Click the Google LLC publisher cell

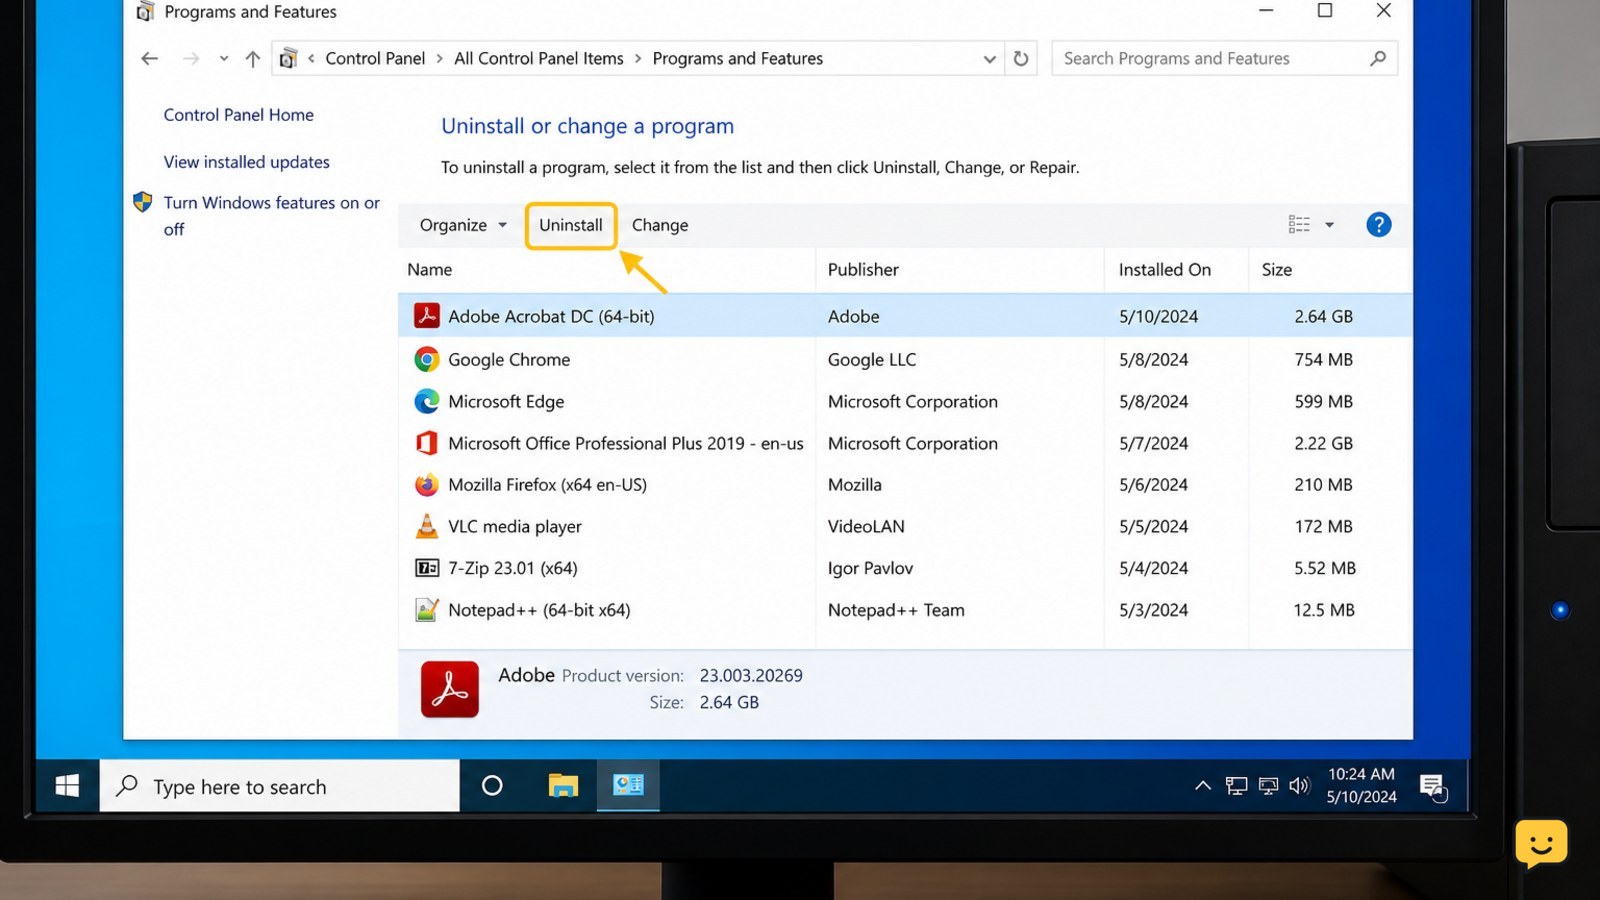point(872,359)
